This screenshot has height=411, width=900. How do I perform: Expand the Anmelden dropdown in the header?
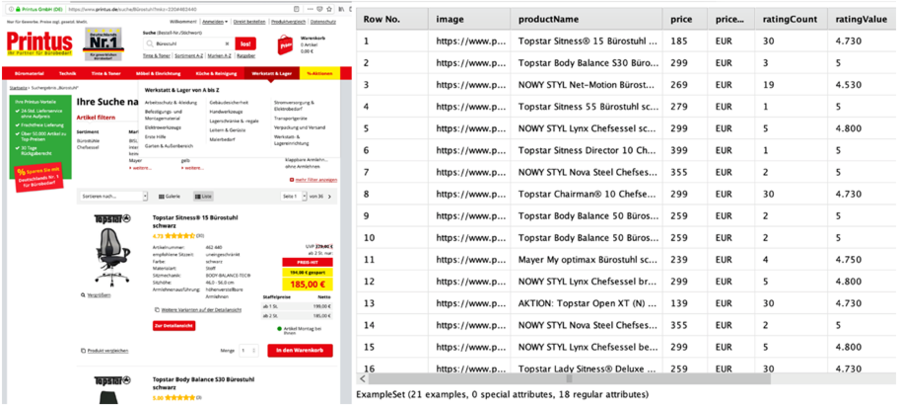coord(217,21)
